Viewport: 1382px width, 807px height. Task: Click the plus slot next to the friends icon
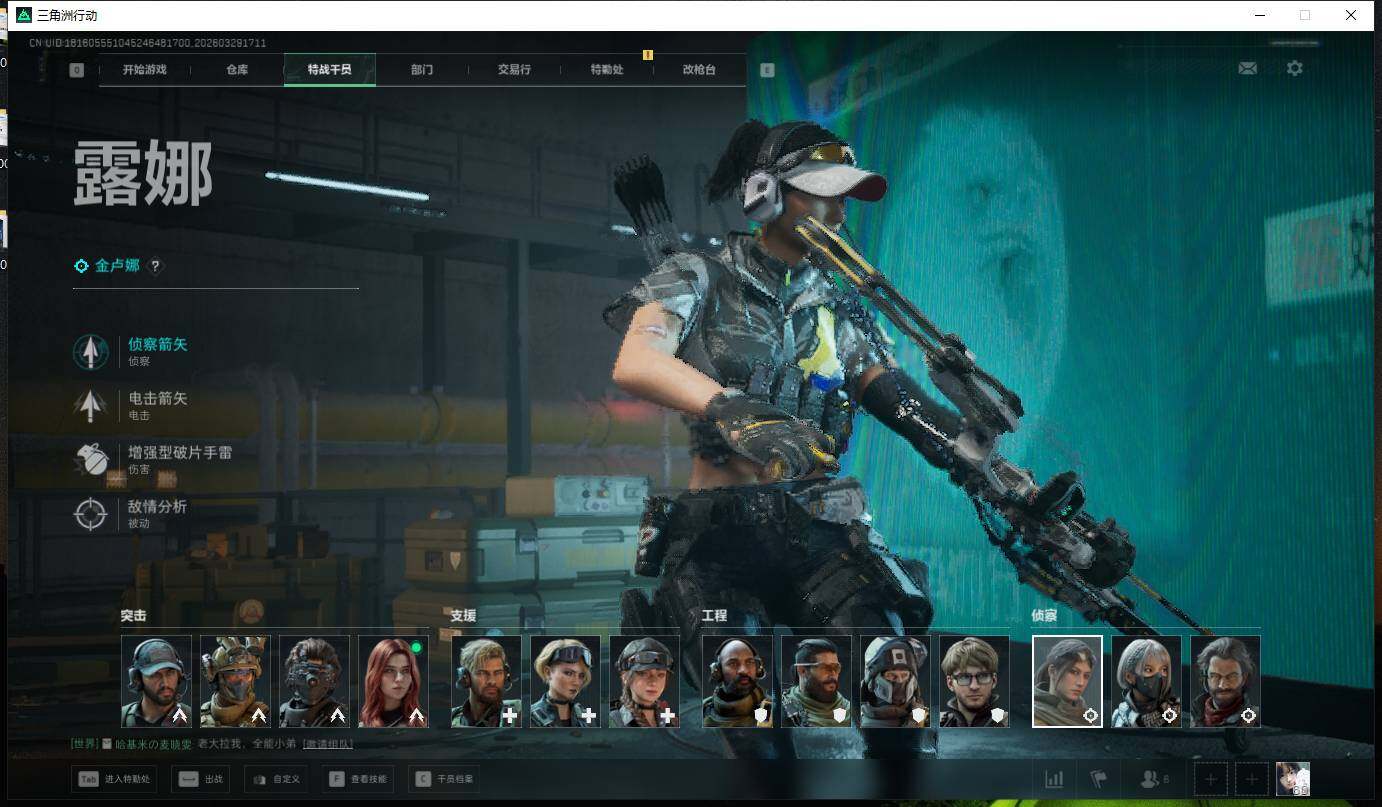1210,779
